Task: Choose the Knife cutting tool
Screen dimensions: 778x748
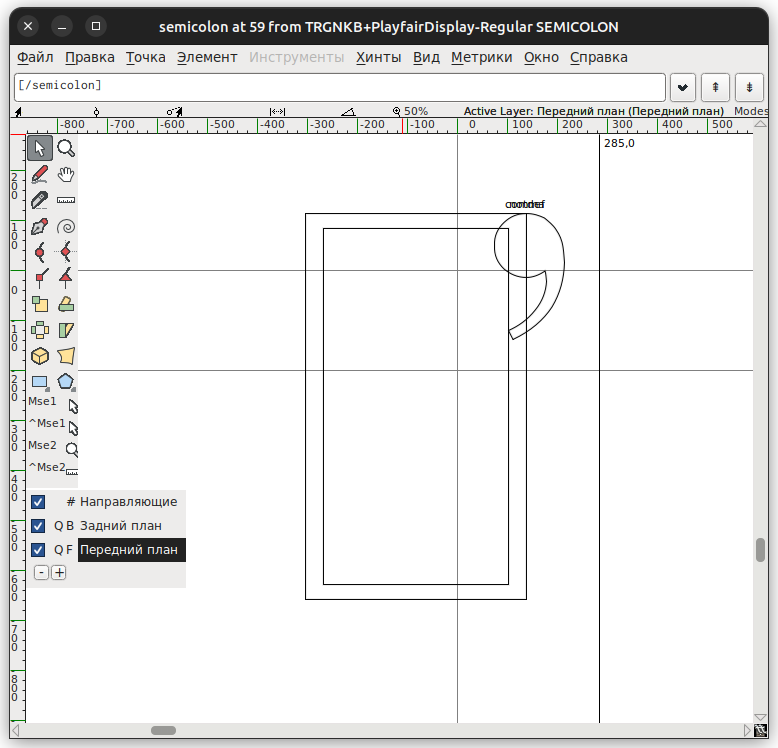Action: pyautogui.click(x=40, y=201)
